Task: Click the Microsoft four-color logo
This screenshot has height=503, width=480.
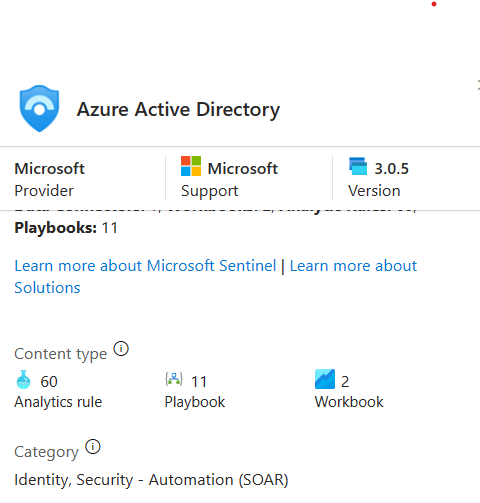Action: point(191,166)
